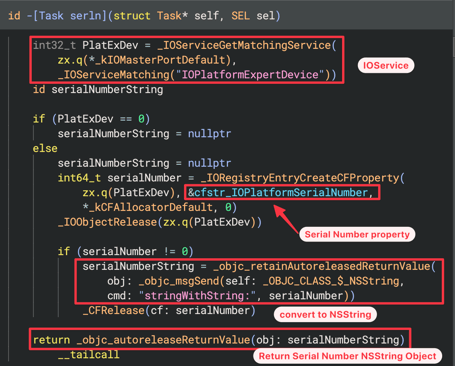
Task: Click "PlatExDev" in the int32_t declaration line
Action: tap(110, 45)
